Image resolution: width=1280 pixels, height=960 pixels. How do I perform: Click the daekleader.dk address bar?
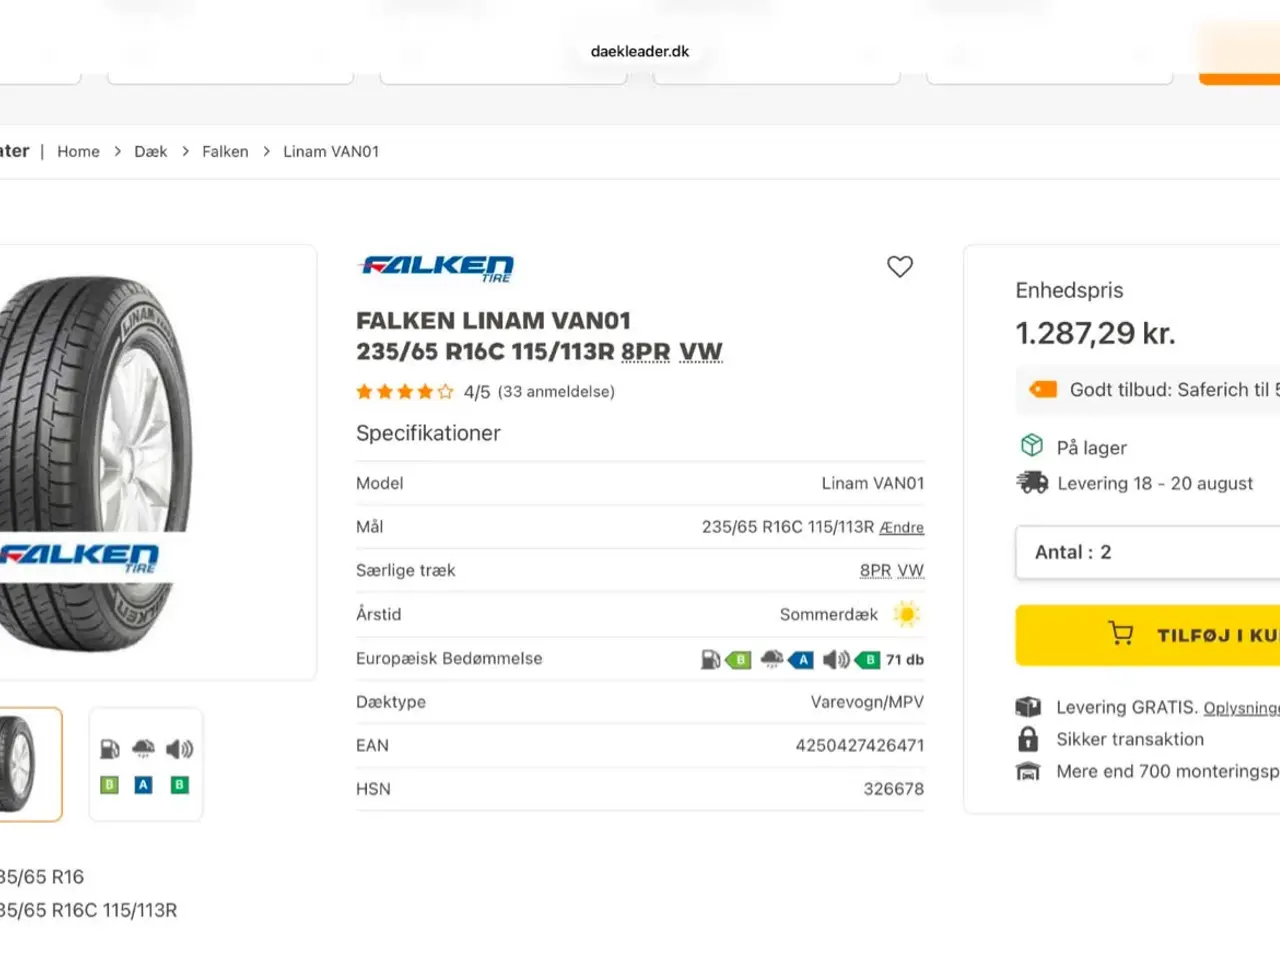pyautogui.click(x=640, y=51)
